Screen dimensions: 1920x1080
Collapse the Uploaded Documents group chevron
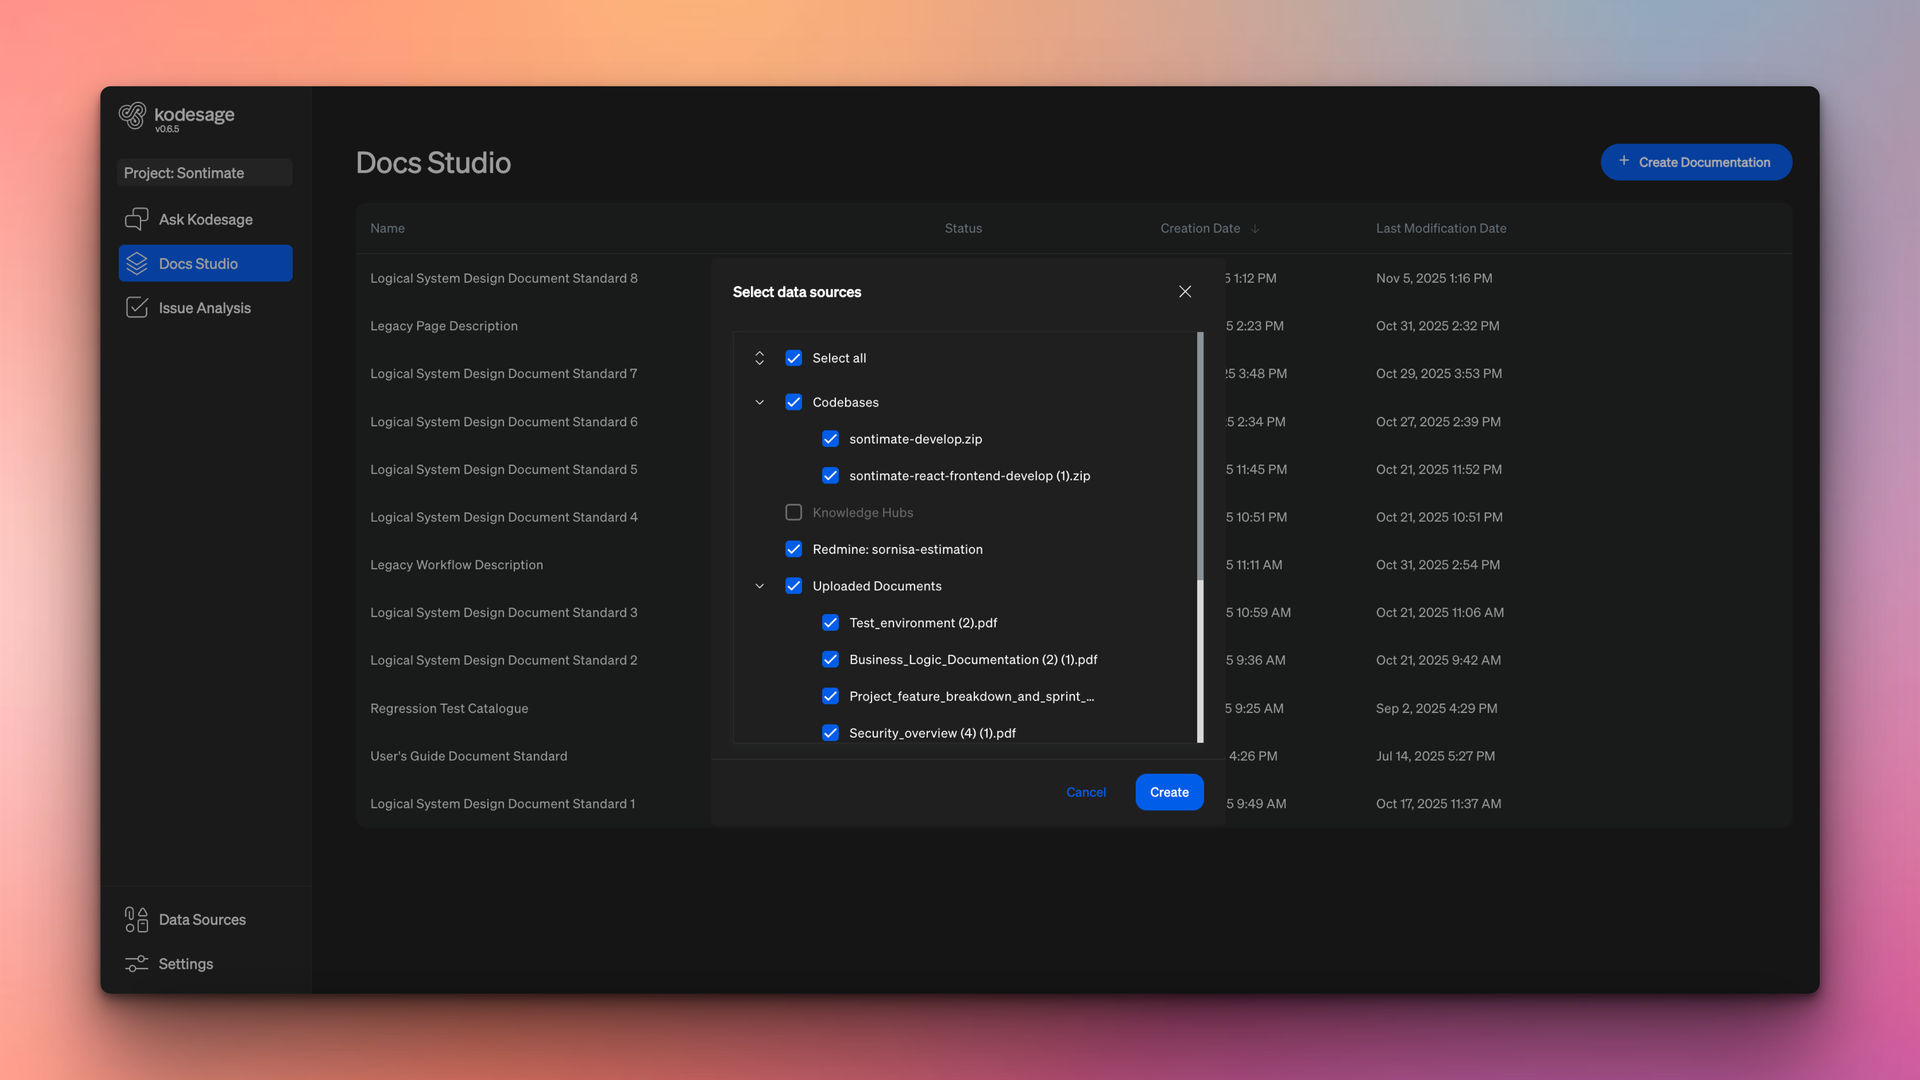click(759, 585)
